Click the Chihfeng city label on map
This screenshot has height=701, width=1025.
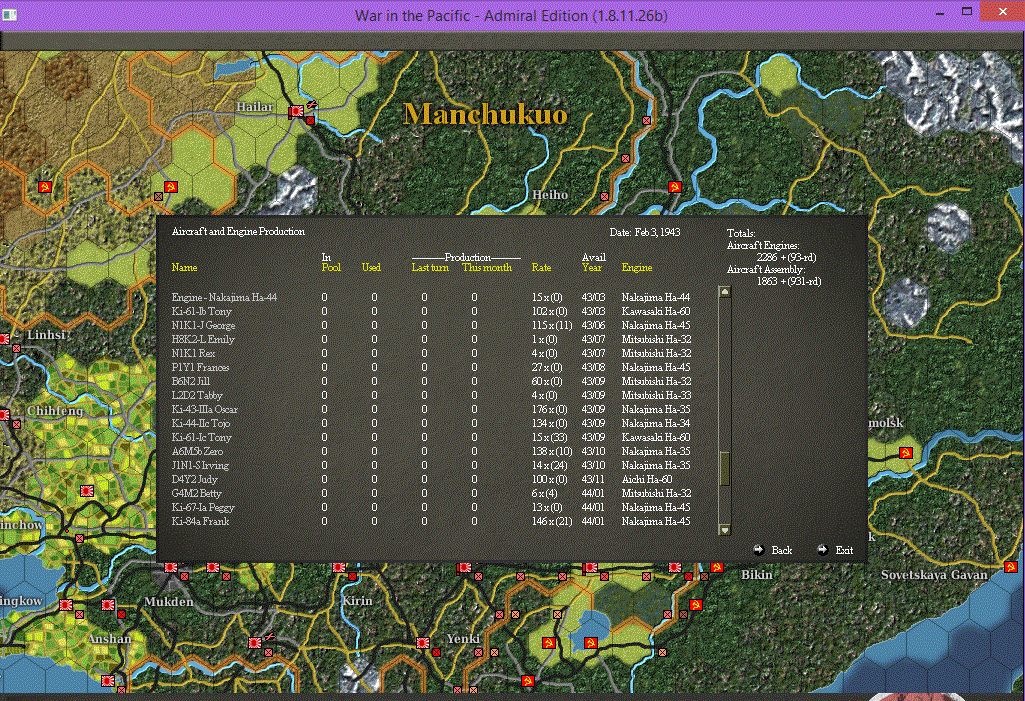point(55,411)
